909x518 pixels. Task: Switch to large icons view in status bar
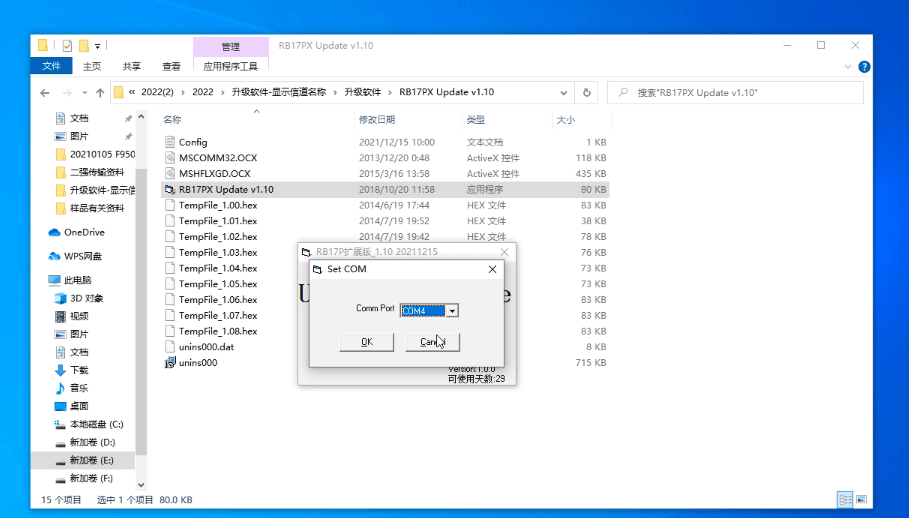pyautogui.click(x=863, y=499)
